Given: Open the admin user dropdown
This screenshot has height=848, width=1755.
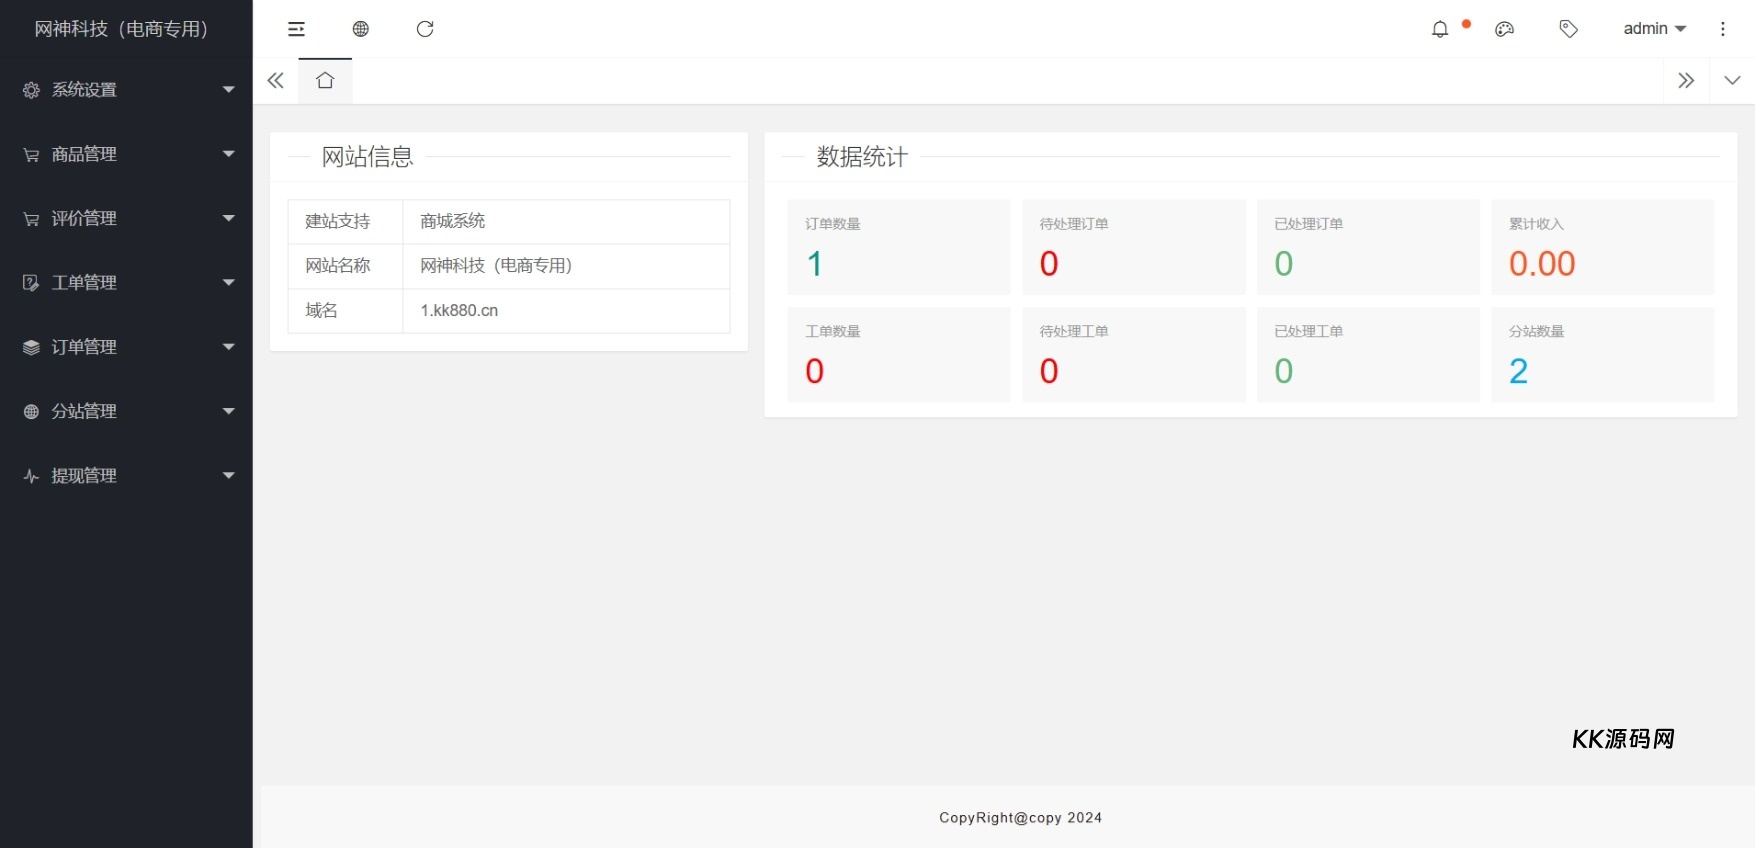Looking at the screenshot, I should pyautogui.click(x=1655, y=29).
